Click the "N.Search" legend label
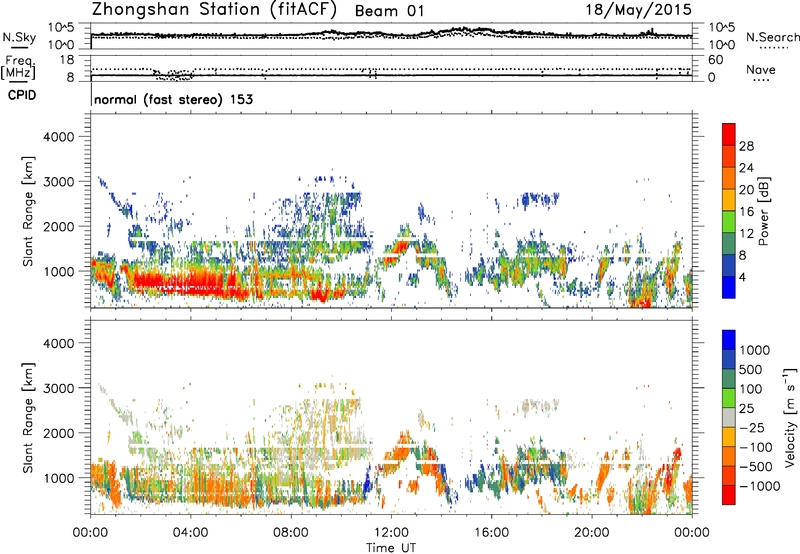This screenshot has height=554, width=800. pos(772,37)
